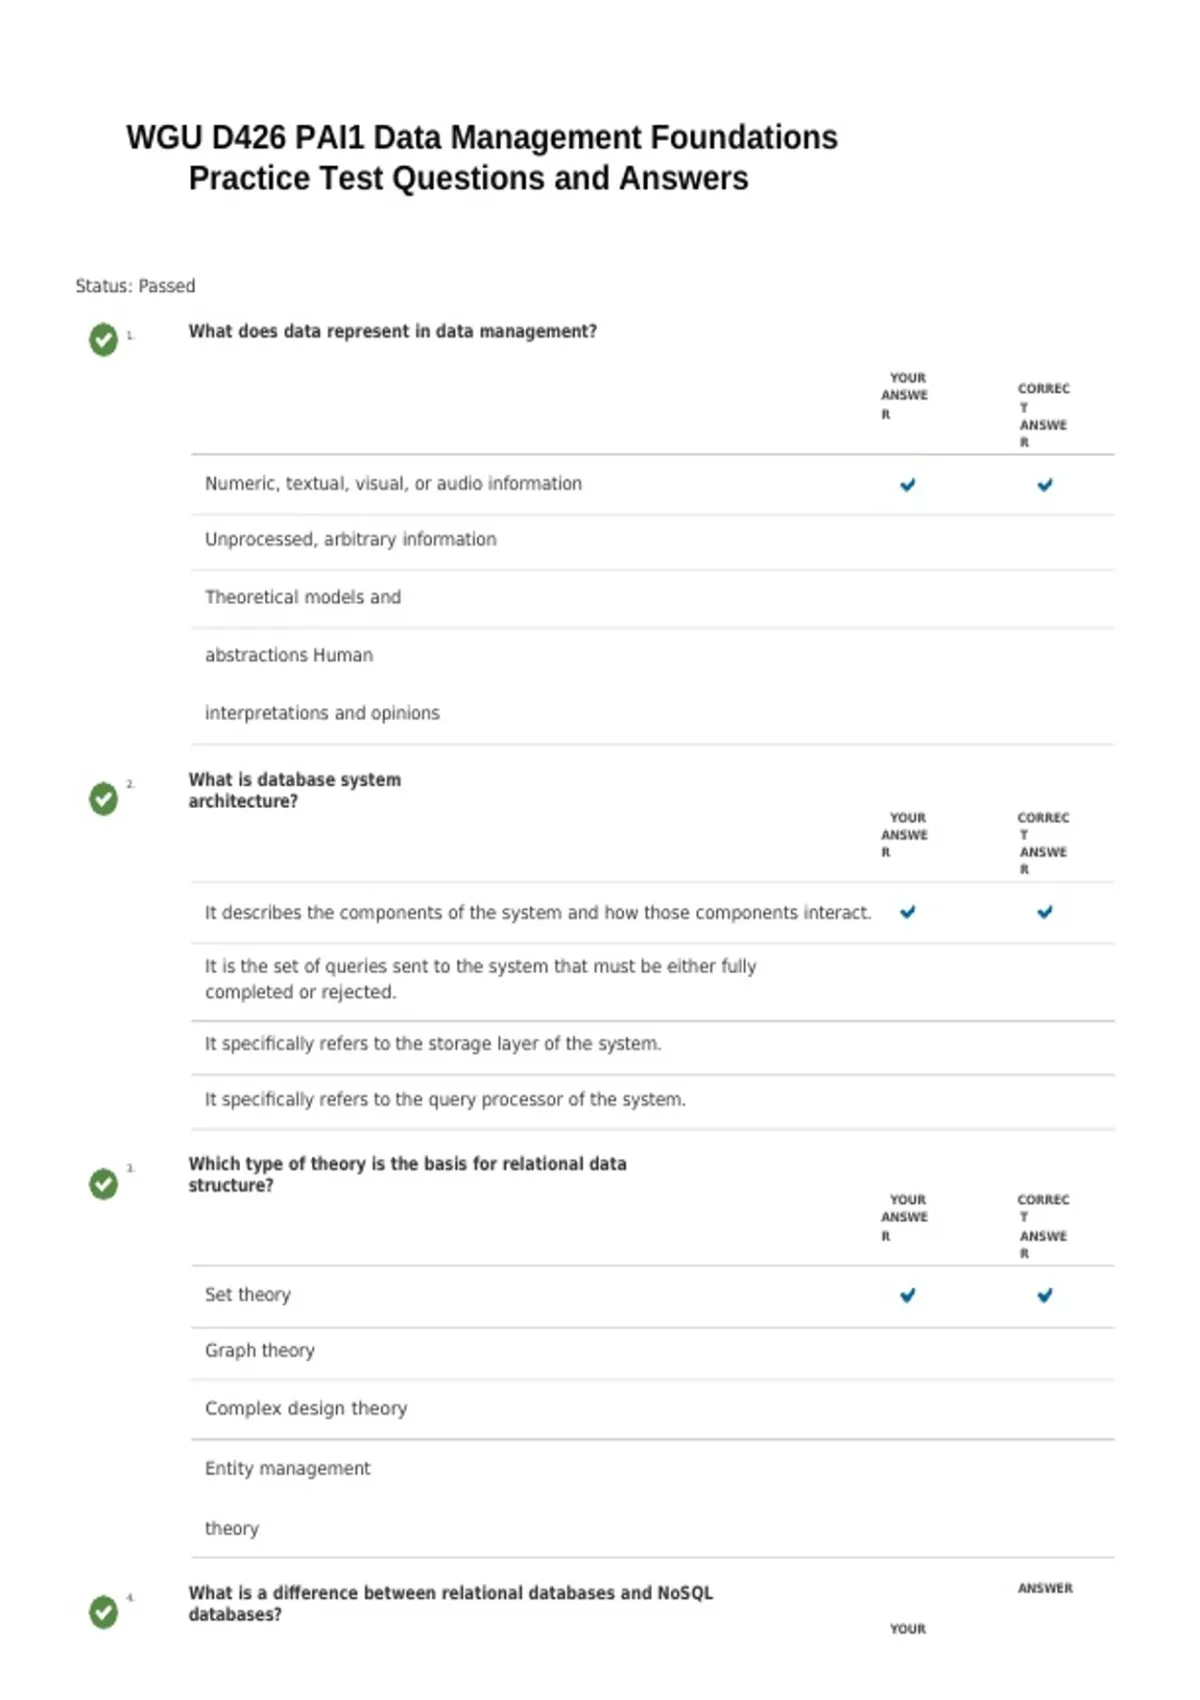The image size is (1200, 1700).
Task: Click the 'Status: Passed' text
Action: pyautogui.click(x=135, y=286)
